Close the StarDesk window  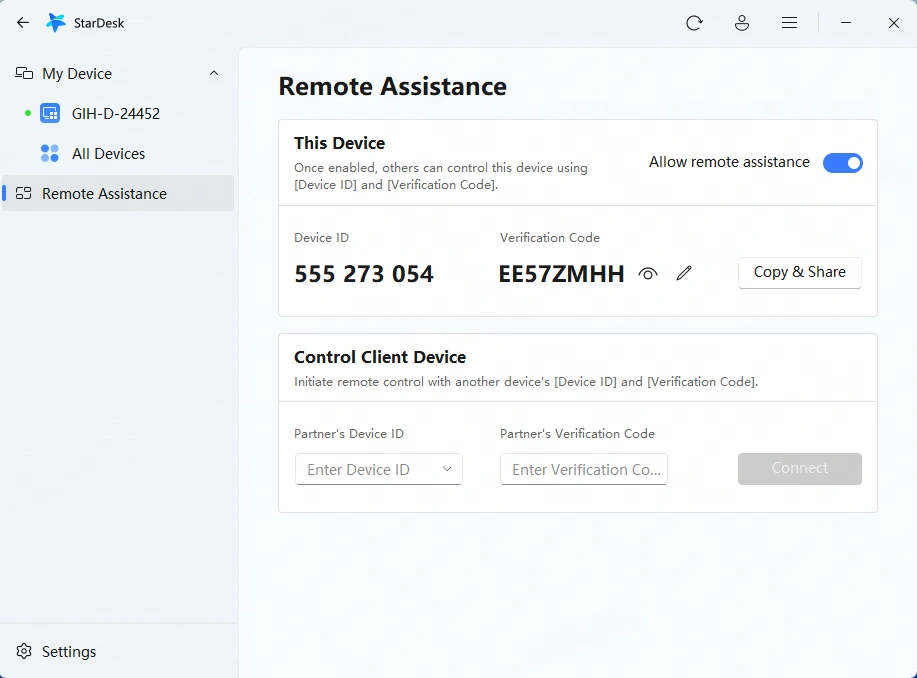tap(894, 23)
